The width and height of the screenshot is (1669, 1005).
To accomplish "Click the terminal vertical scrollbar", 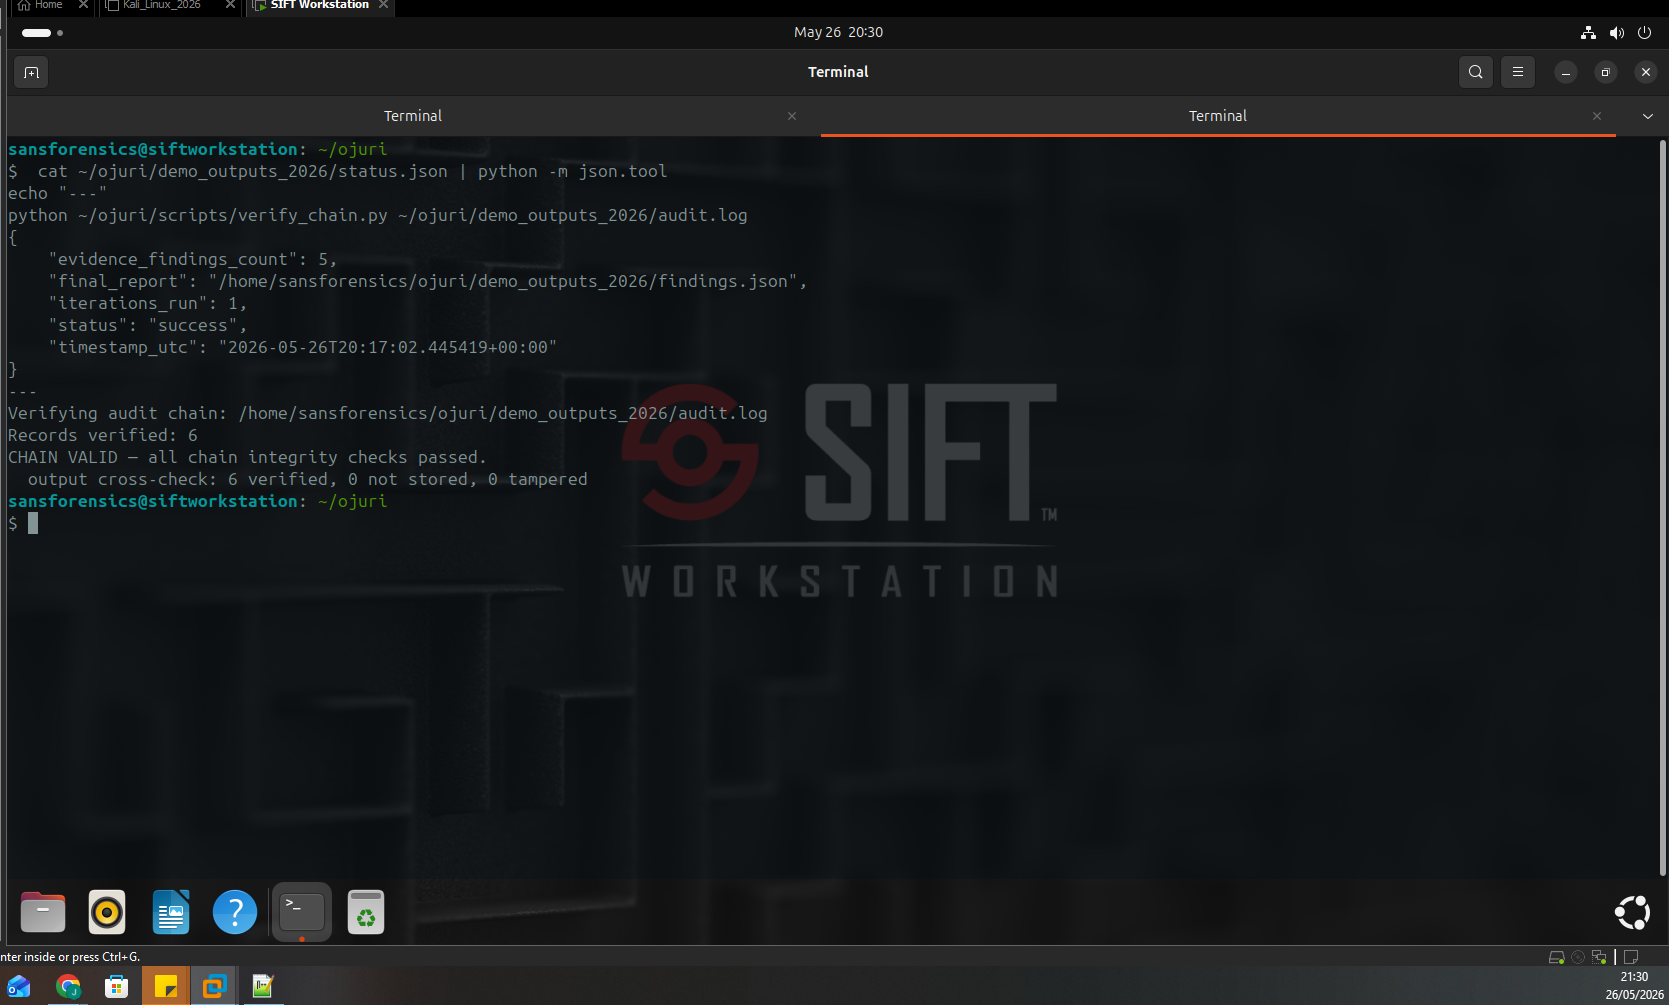I will coord(1662,508).
